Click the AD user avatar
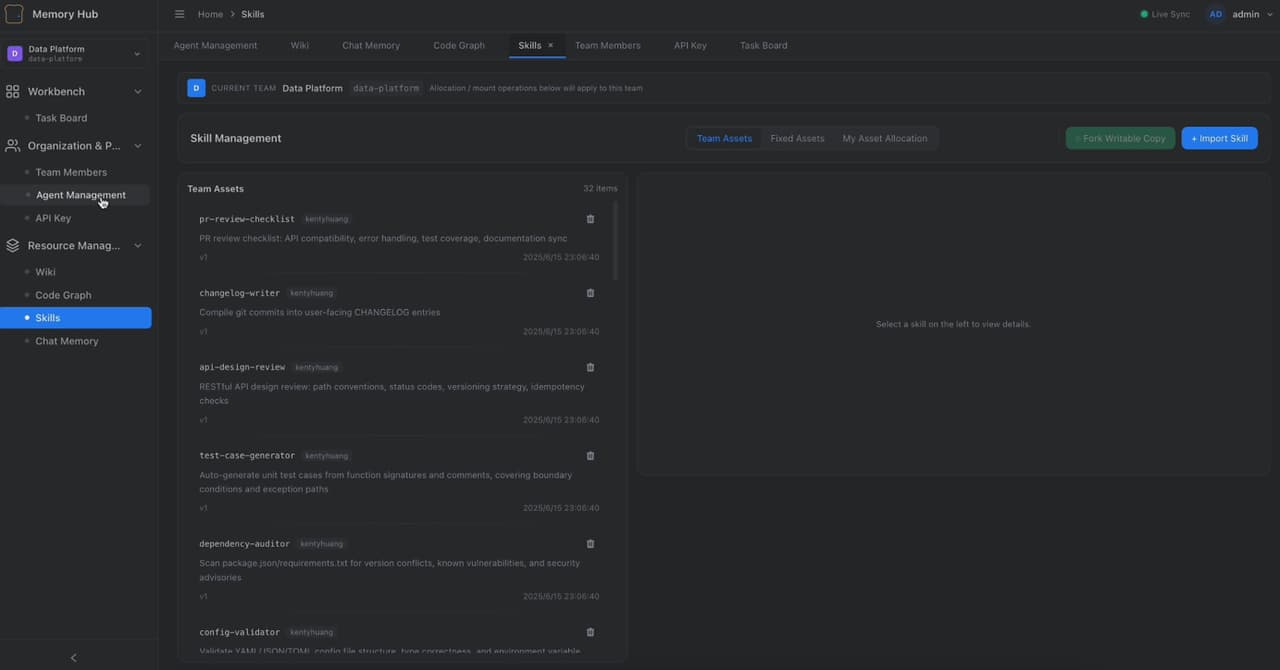 pos(1216,14)
